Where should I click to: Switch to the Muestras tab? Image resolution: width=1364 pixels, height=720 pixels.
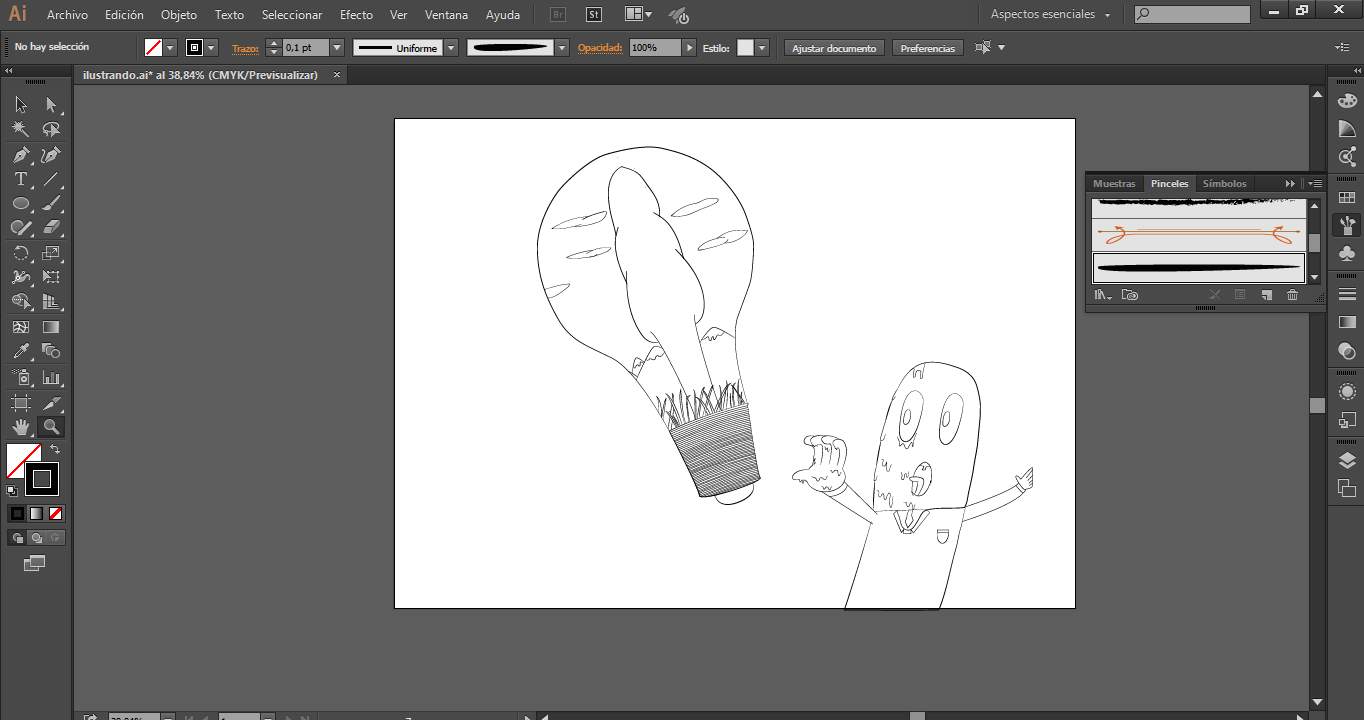(x=1114, y=184)
